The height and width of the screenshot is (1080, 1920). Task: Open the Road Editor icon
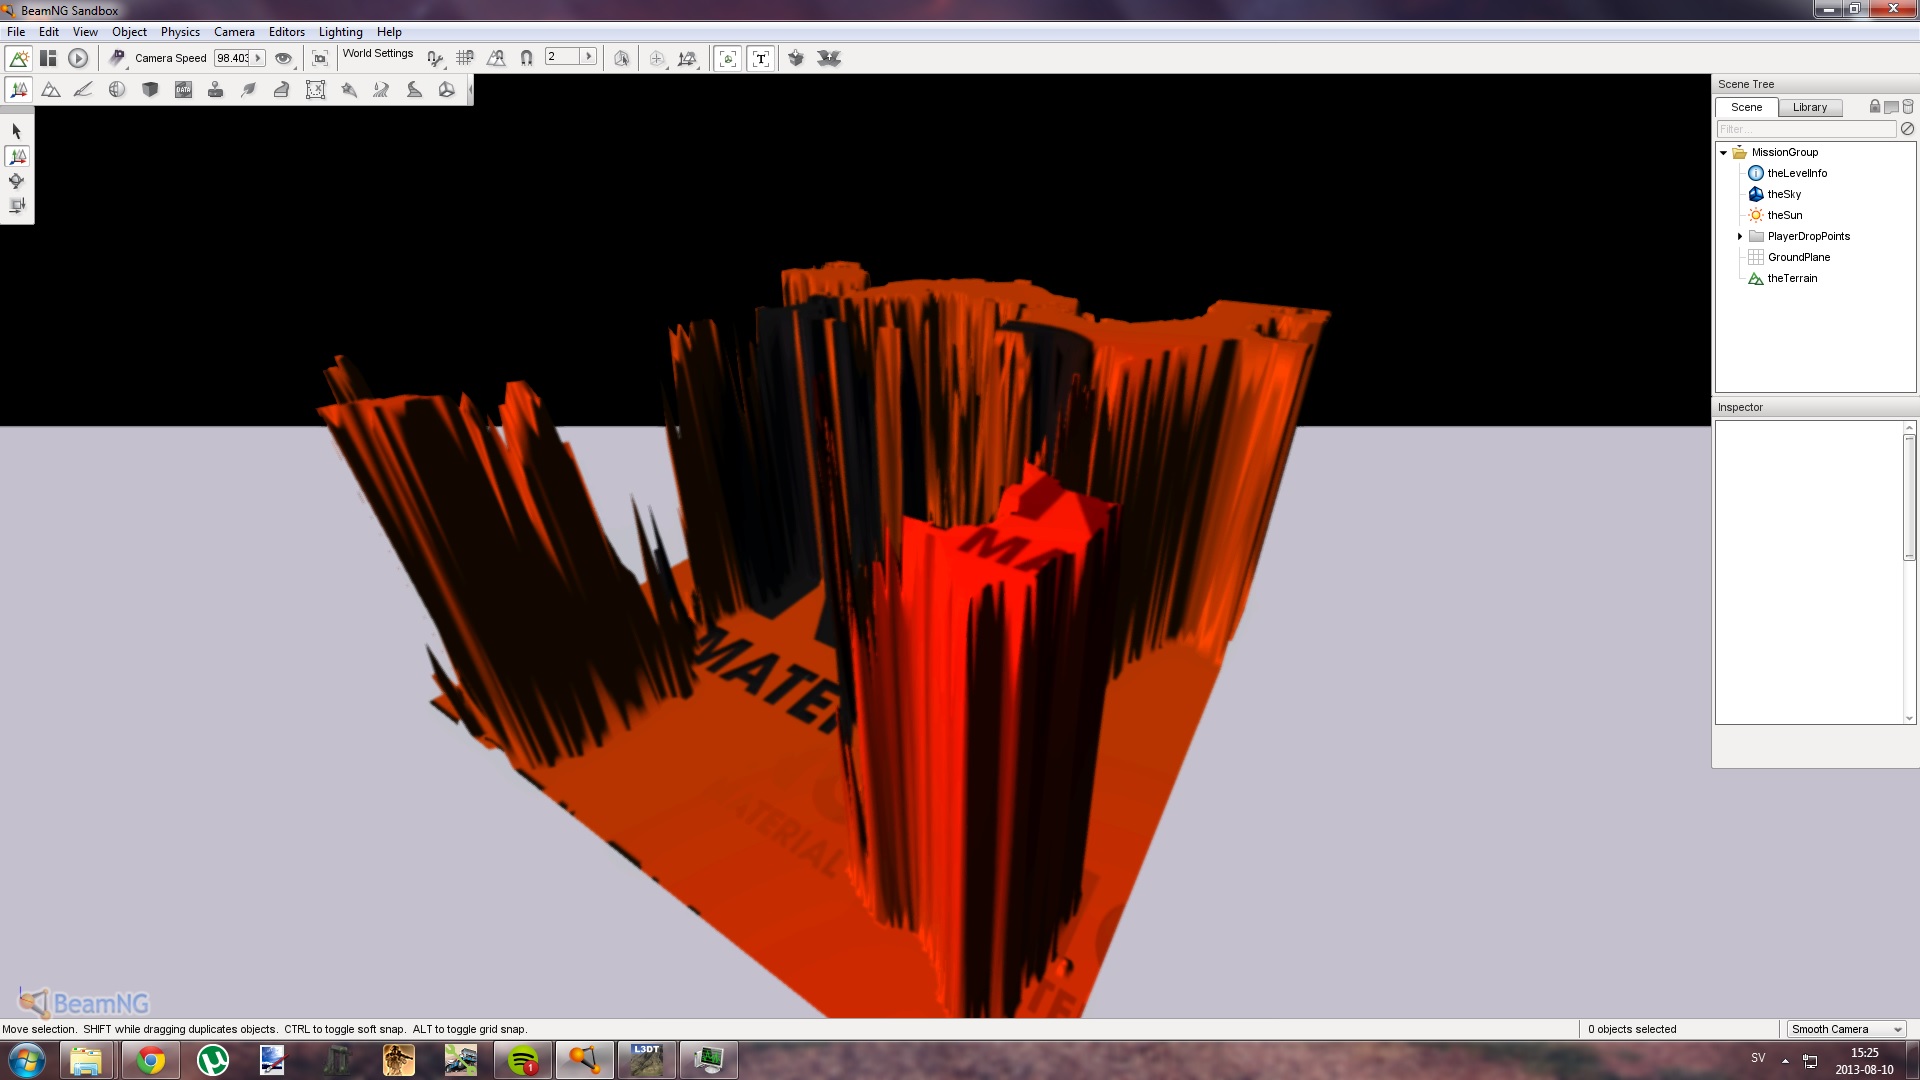(x=414, y=90)
